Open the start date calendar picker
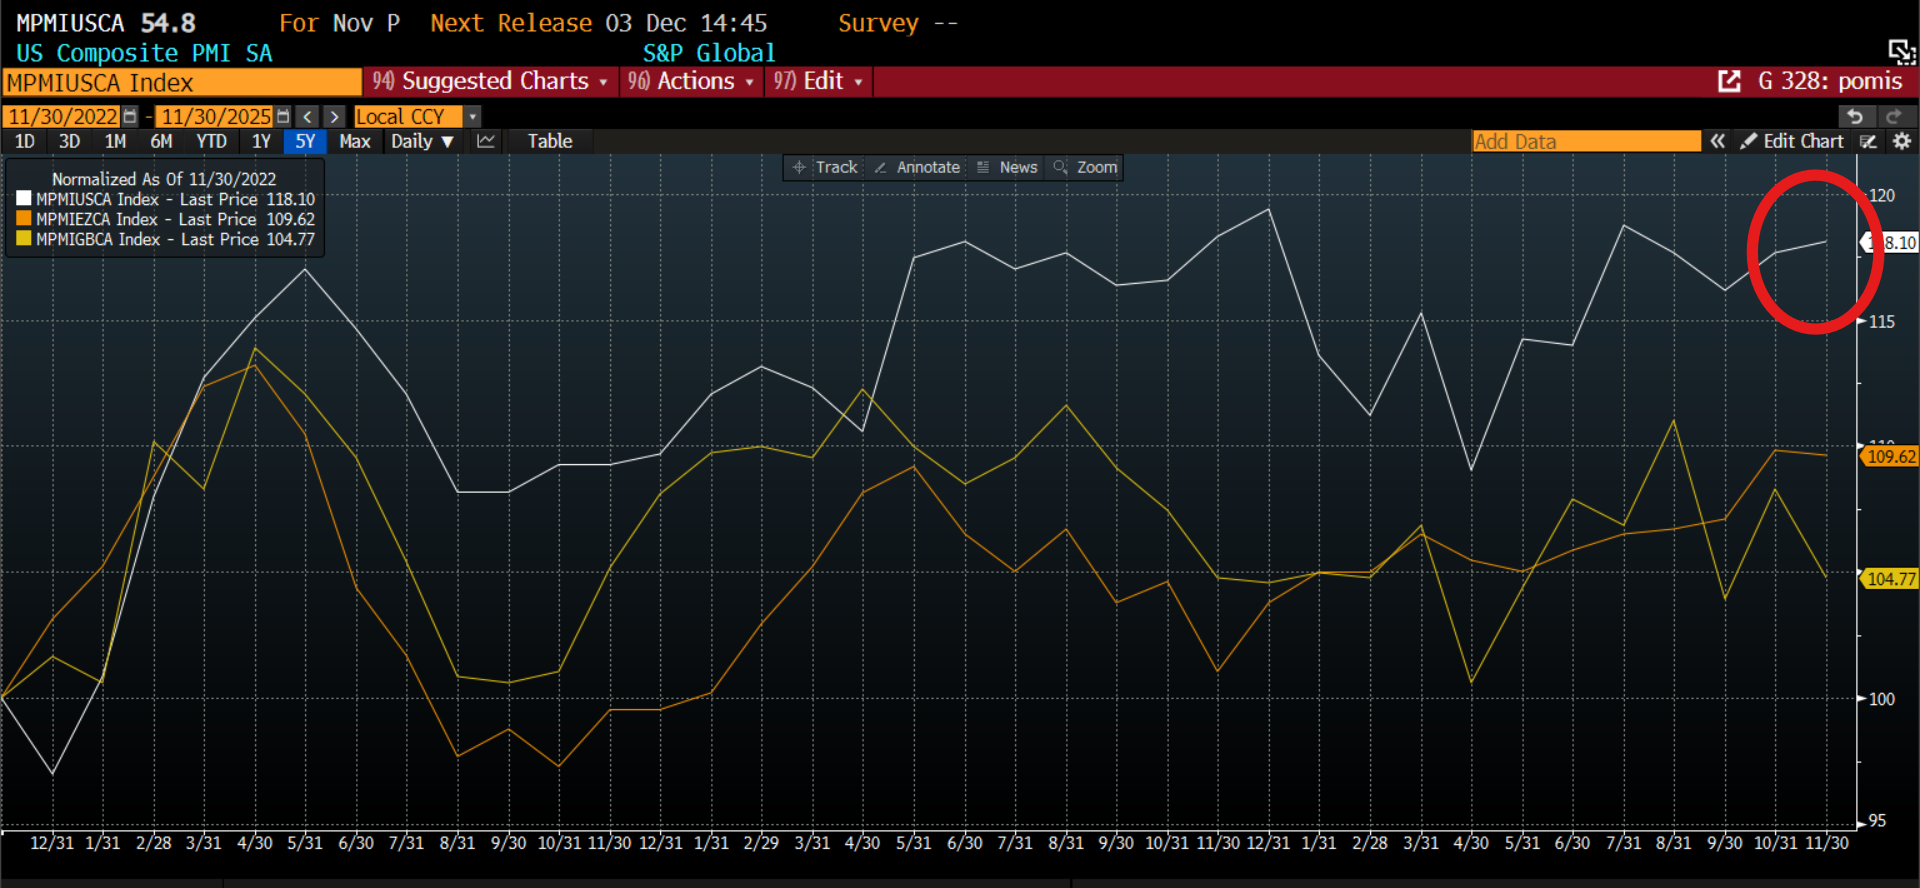1920x888 pixels. 130,117
